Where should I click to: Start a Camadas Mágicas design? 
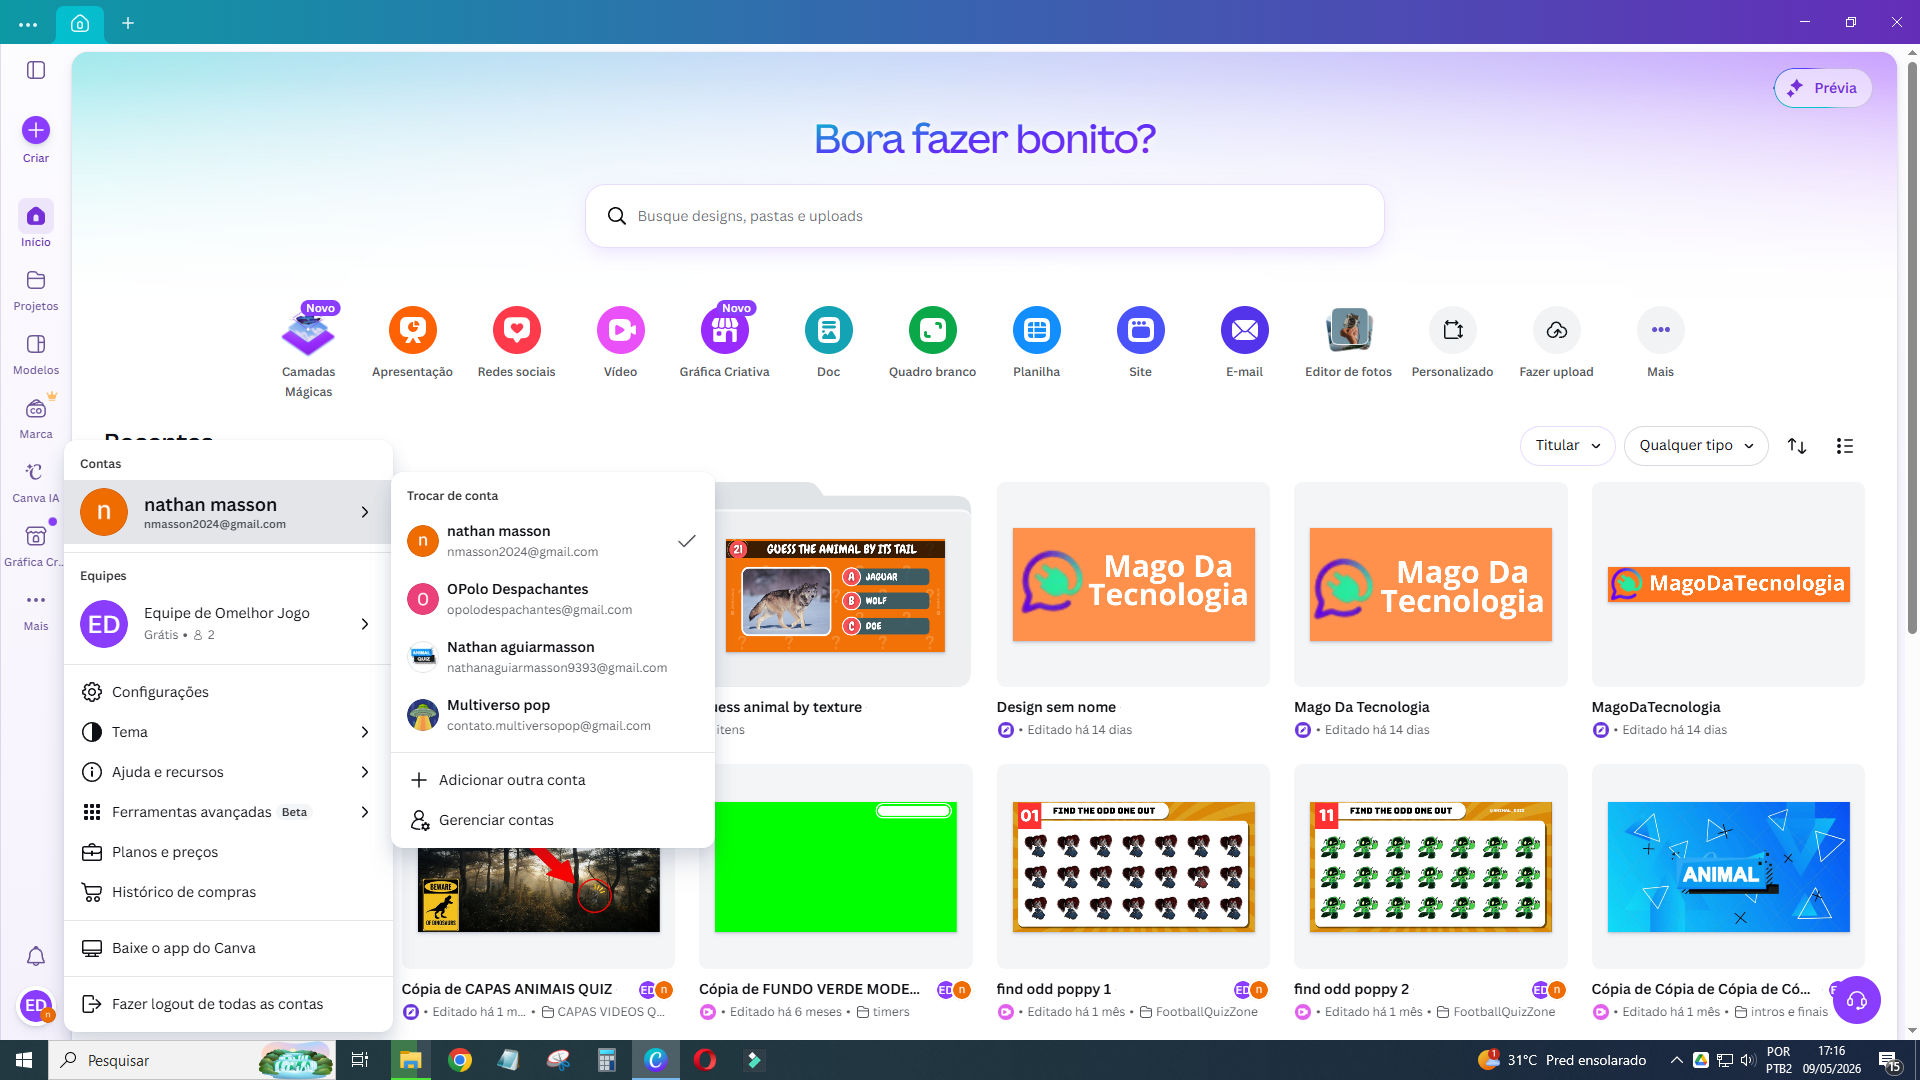308,351
